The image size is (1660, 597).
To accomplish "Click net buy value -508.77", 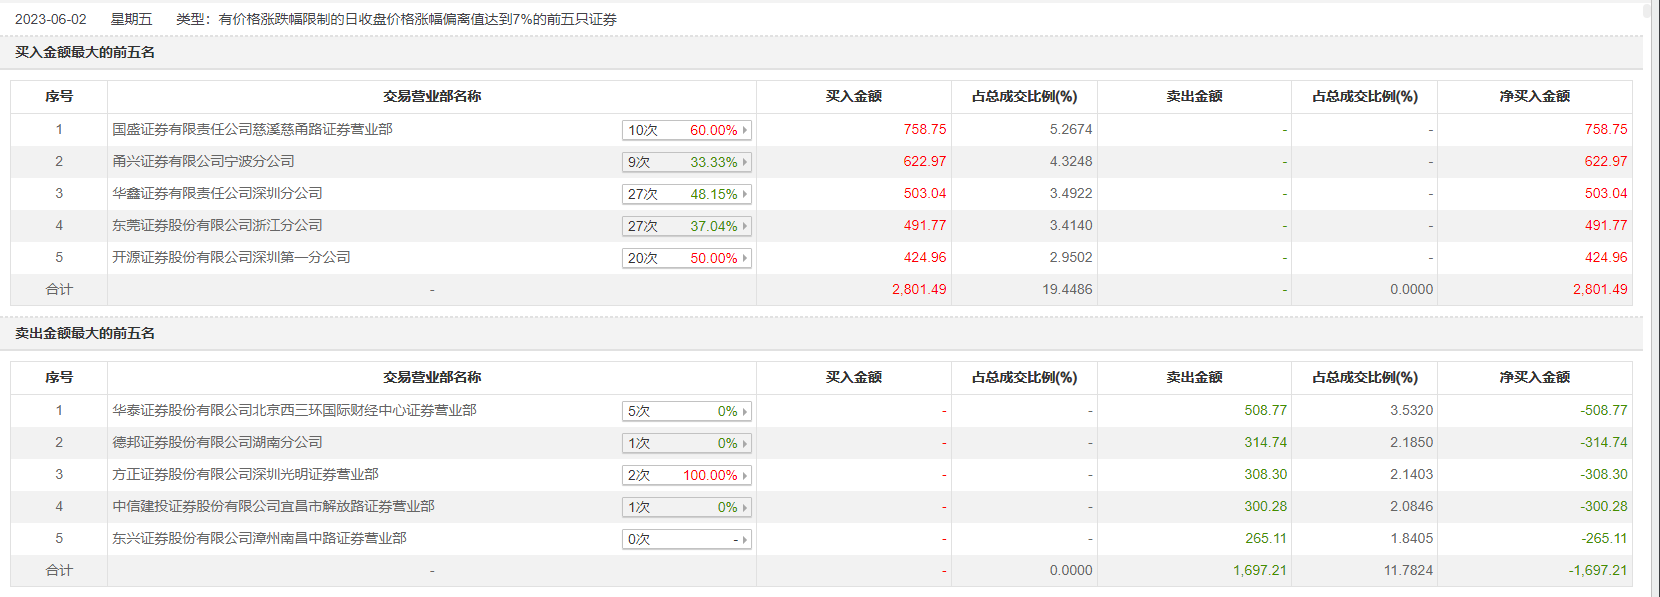I will coord(1604,410).
